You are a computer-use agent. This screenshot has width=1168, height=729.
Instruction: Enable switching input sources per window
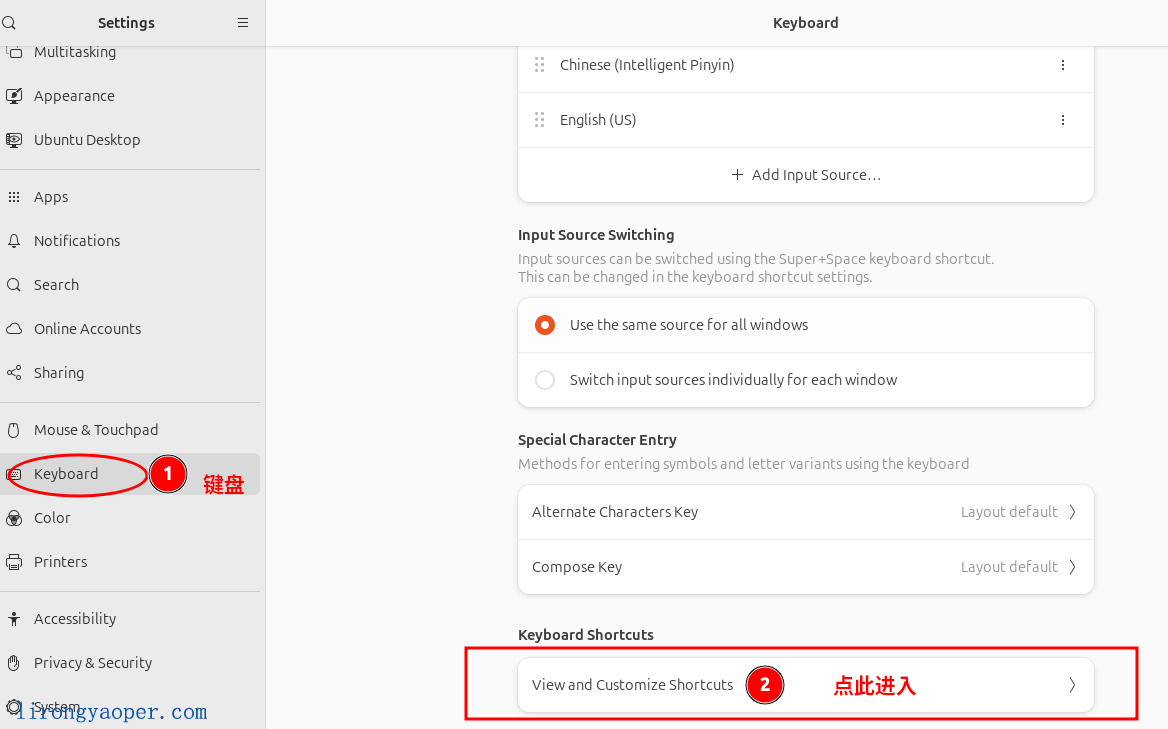544,380
